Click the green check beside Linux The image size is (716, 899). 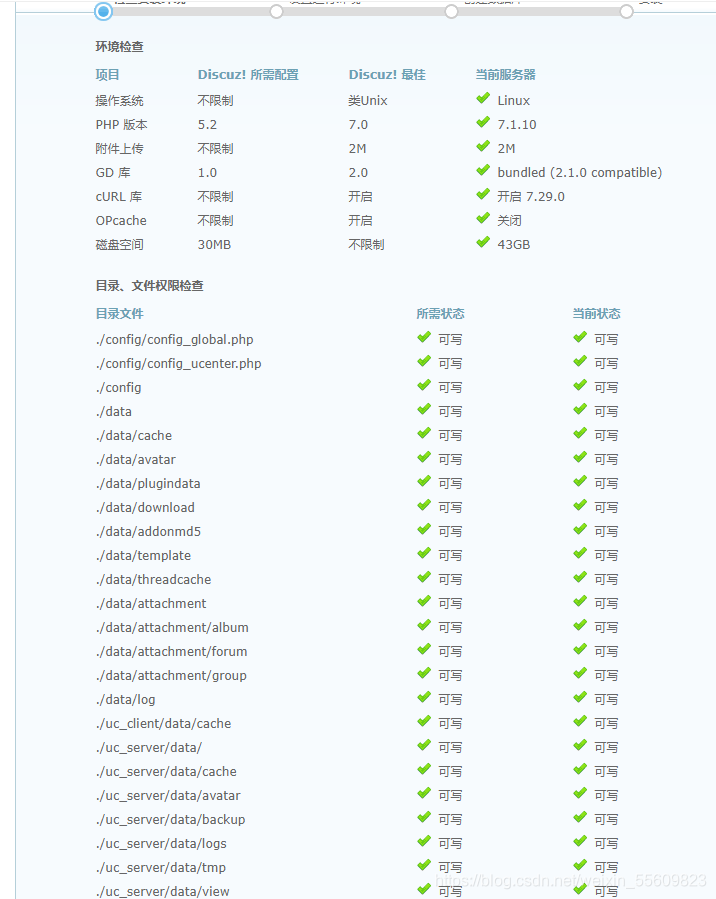[x=483, y=99]
